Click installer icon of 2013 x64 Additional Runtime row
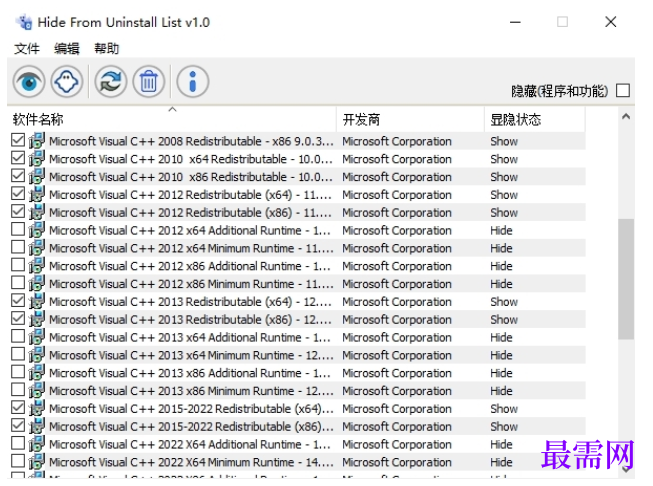 [x=37, y=337]
